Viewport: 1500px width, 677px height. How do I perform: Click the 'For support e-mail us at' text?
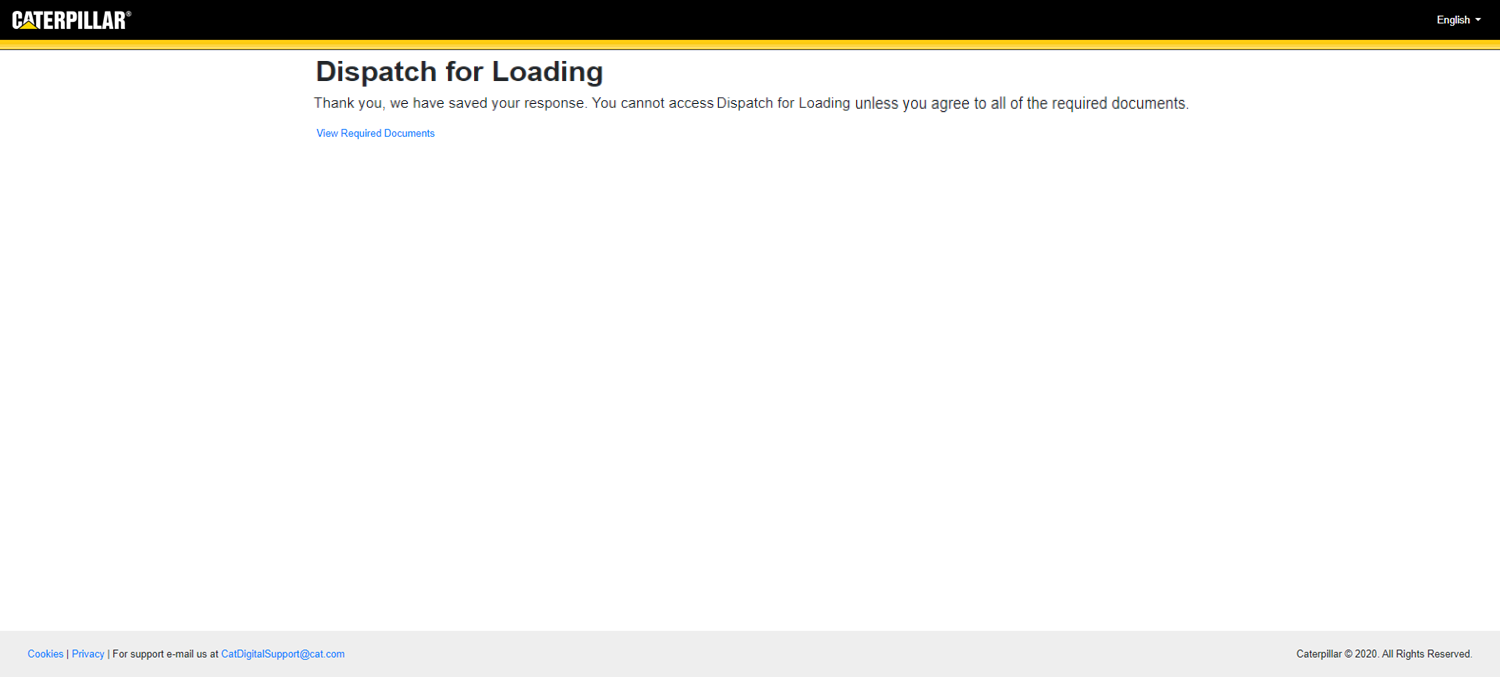tap(165, 654)
